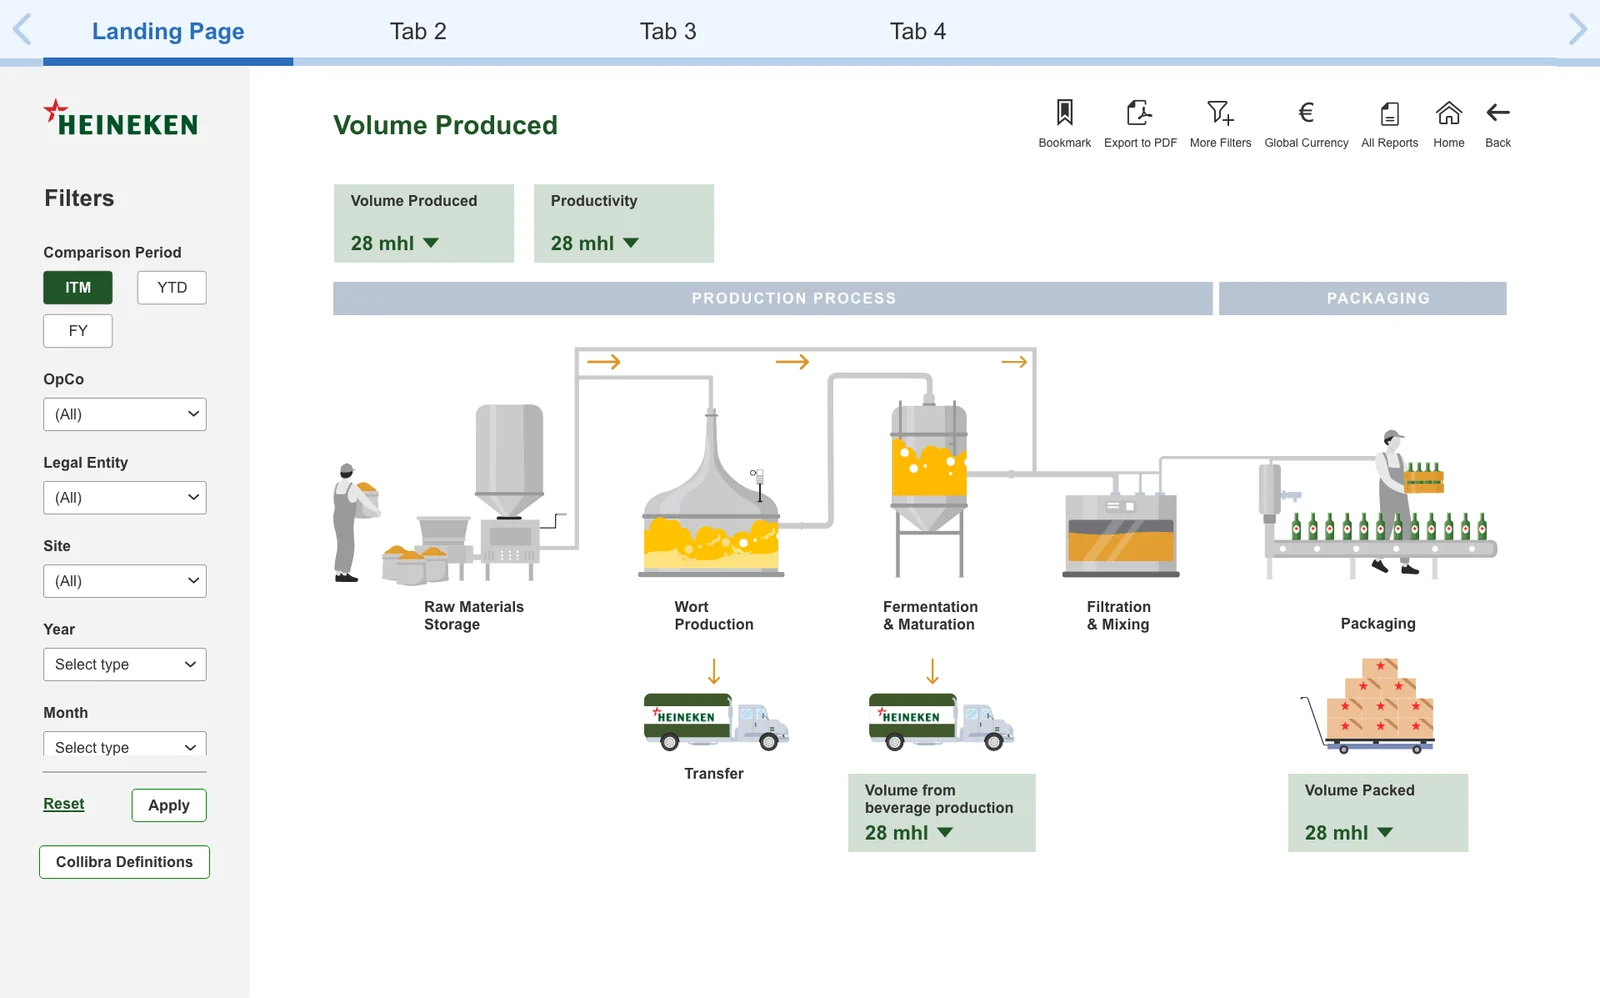Click the Heineken logo in sidebar
The height and width of the screenshot is (998, 1600).
(121, 118)
